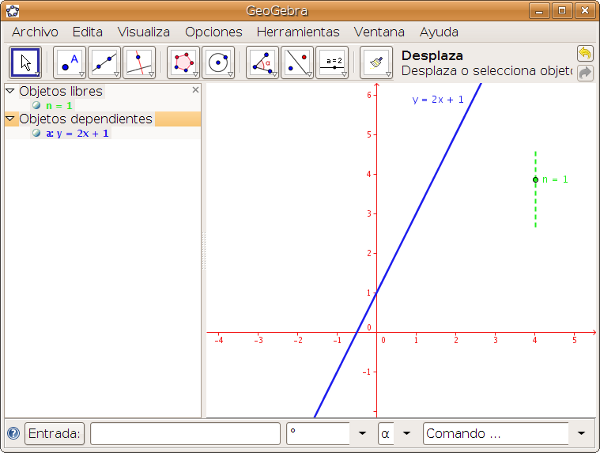Toggle visibility circle of line a
Viewport: 600px width, 453px height.
point(36,133)
